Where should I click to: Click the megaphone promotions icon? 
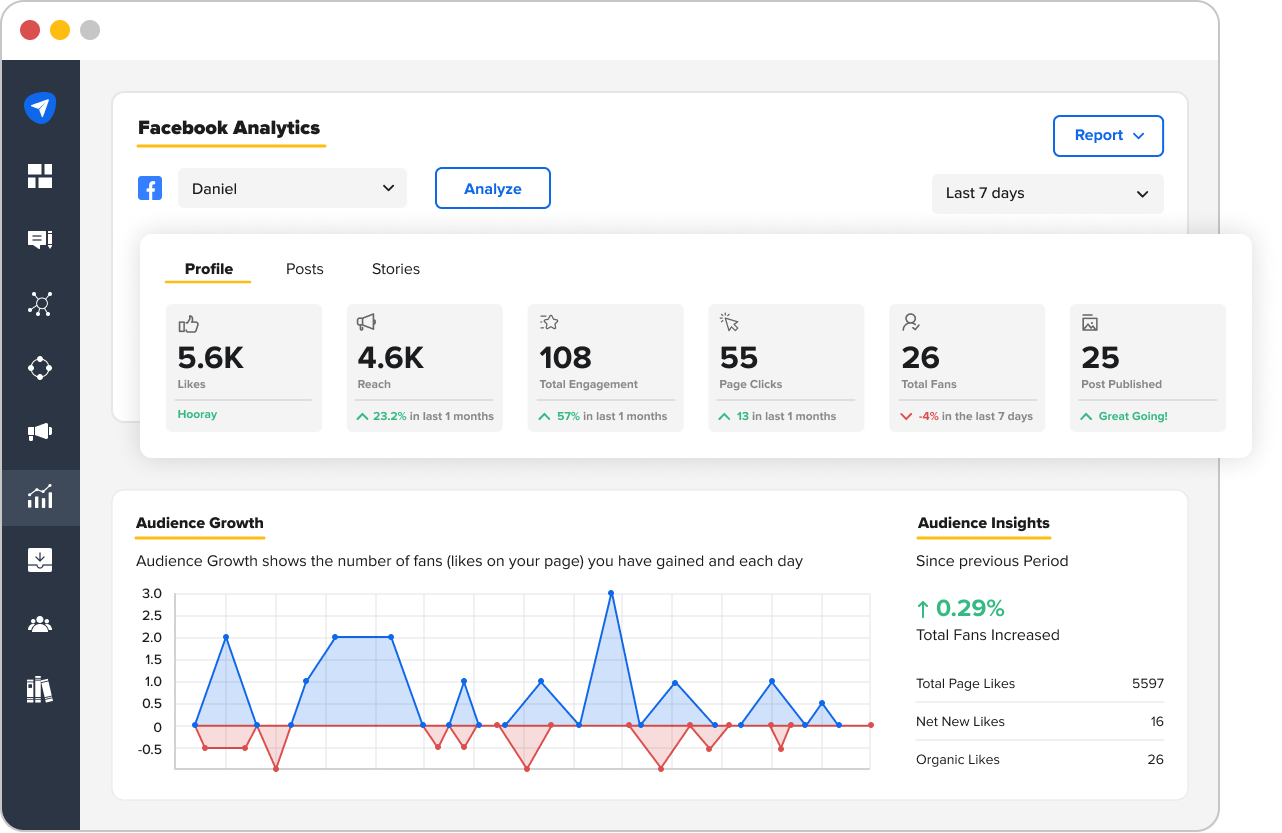(40, 432)
